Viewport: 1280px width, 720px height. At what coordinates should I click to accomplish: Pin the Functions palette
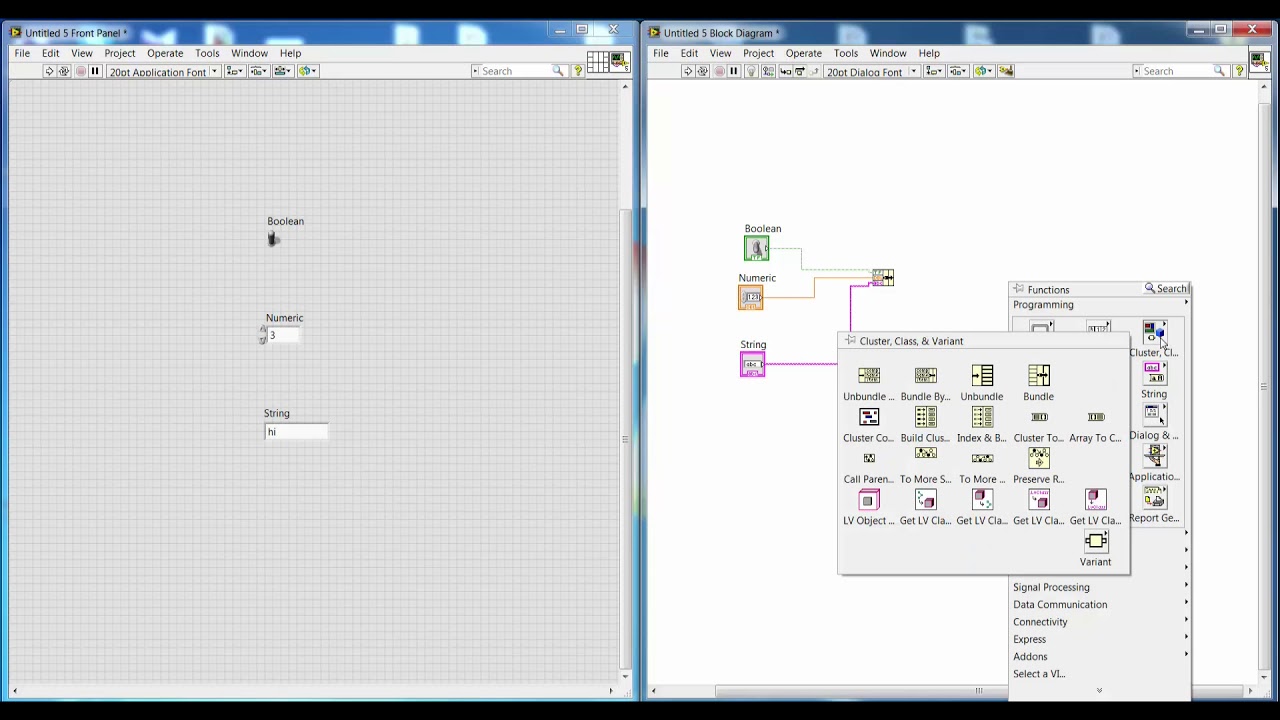coord(1018,289)
